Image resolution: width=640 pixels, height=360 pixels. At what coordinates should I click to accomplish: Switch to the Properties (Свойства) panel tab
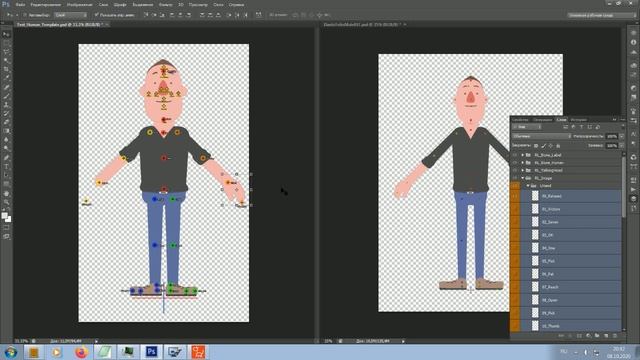click(520, 120)
